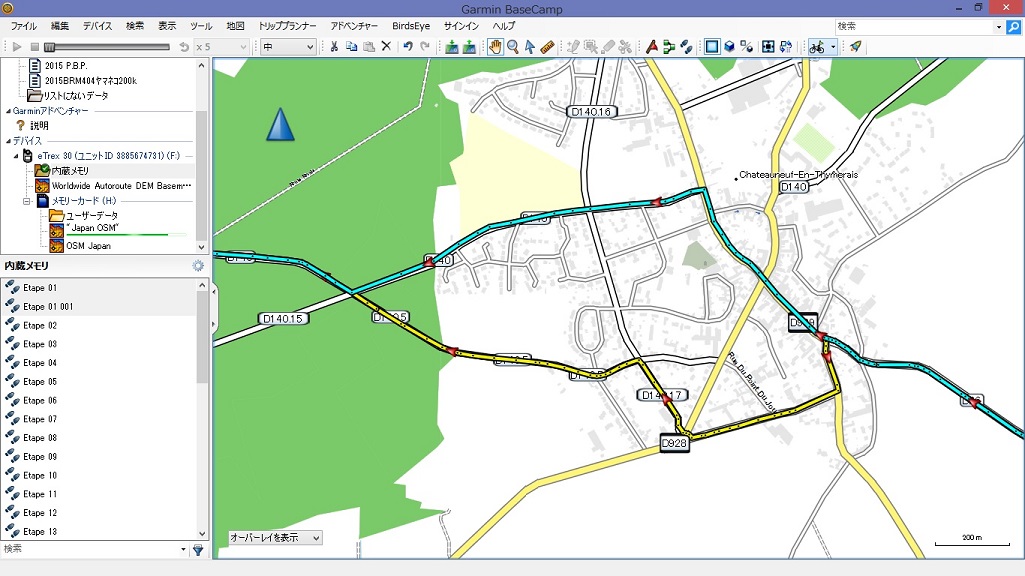1025x576 pixels.
Task: Open the トリッププランナー menu
Action: (x=287, y=26)
